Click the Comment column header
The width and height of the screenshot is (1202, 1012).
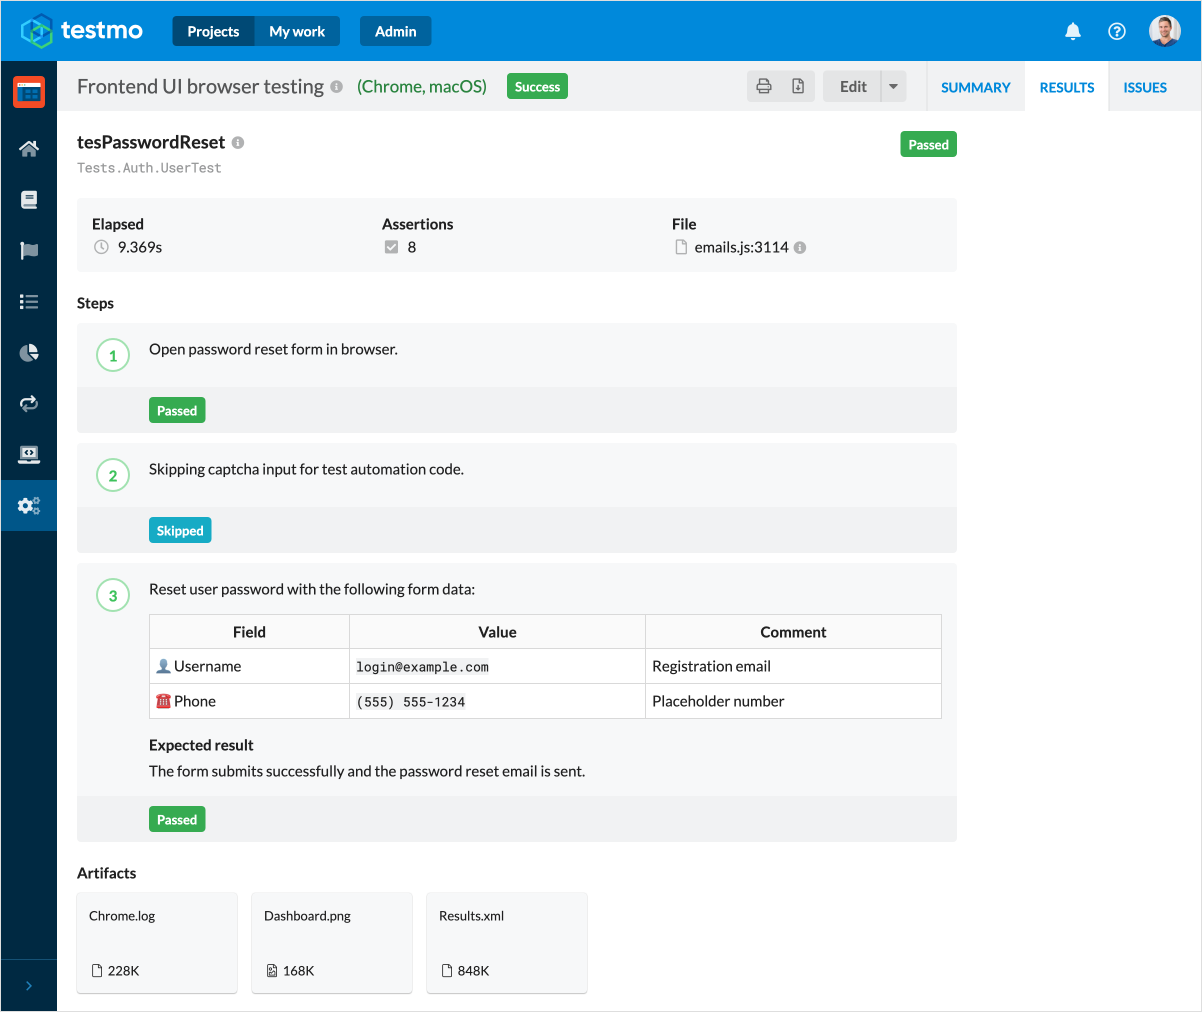pyautogui.click(x=793, y=632)
